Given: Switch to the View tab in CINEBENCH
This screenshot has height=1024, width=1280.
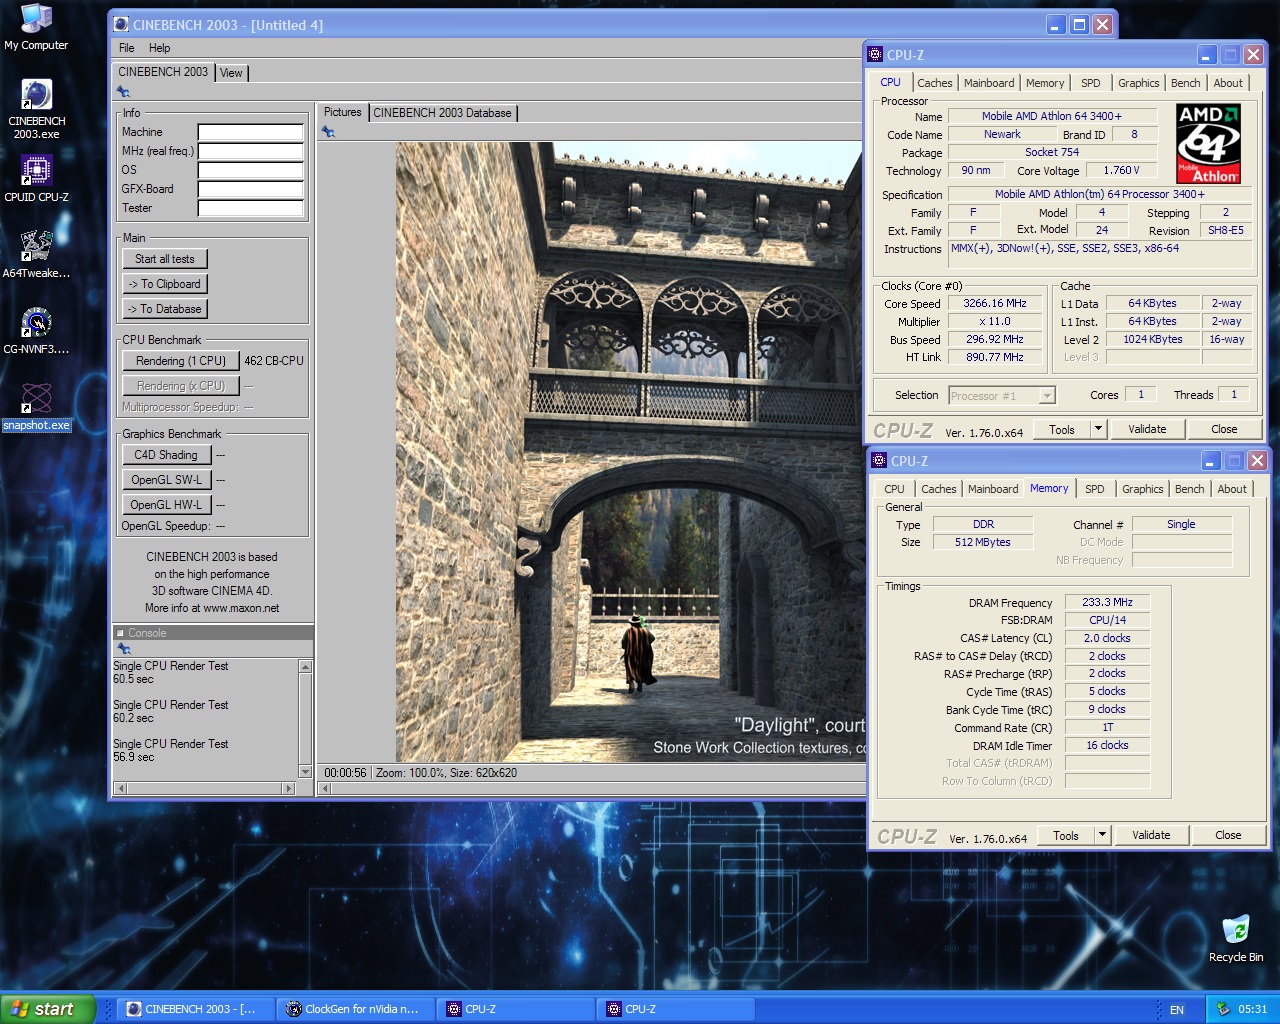Looking at the screenshot, I should coord(231,73).
